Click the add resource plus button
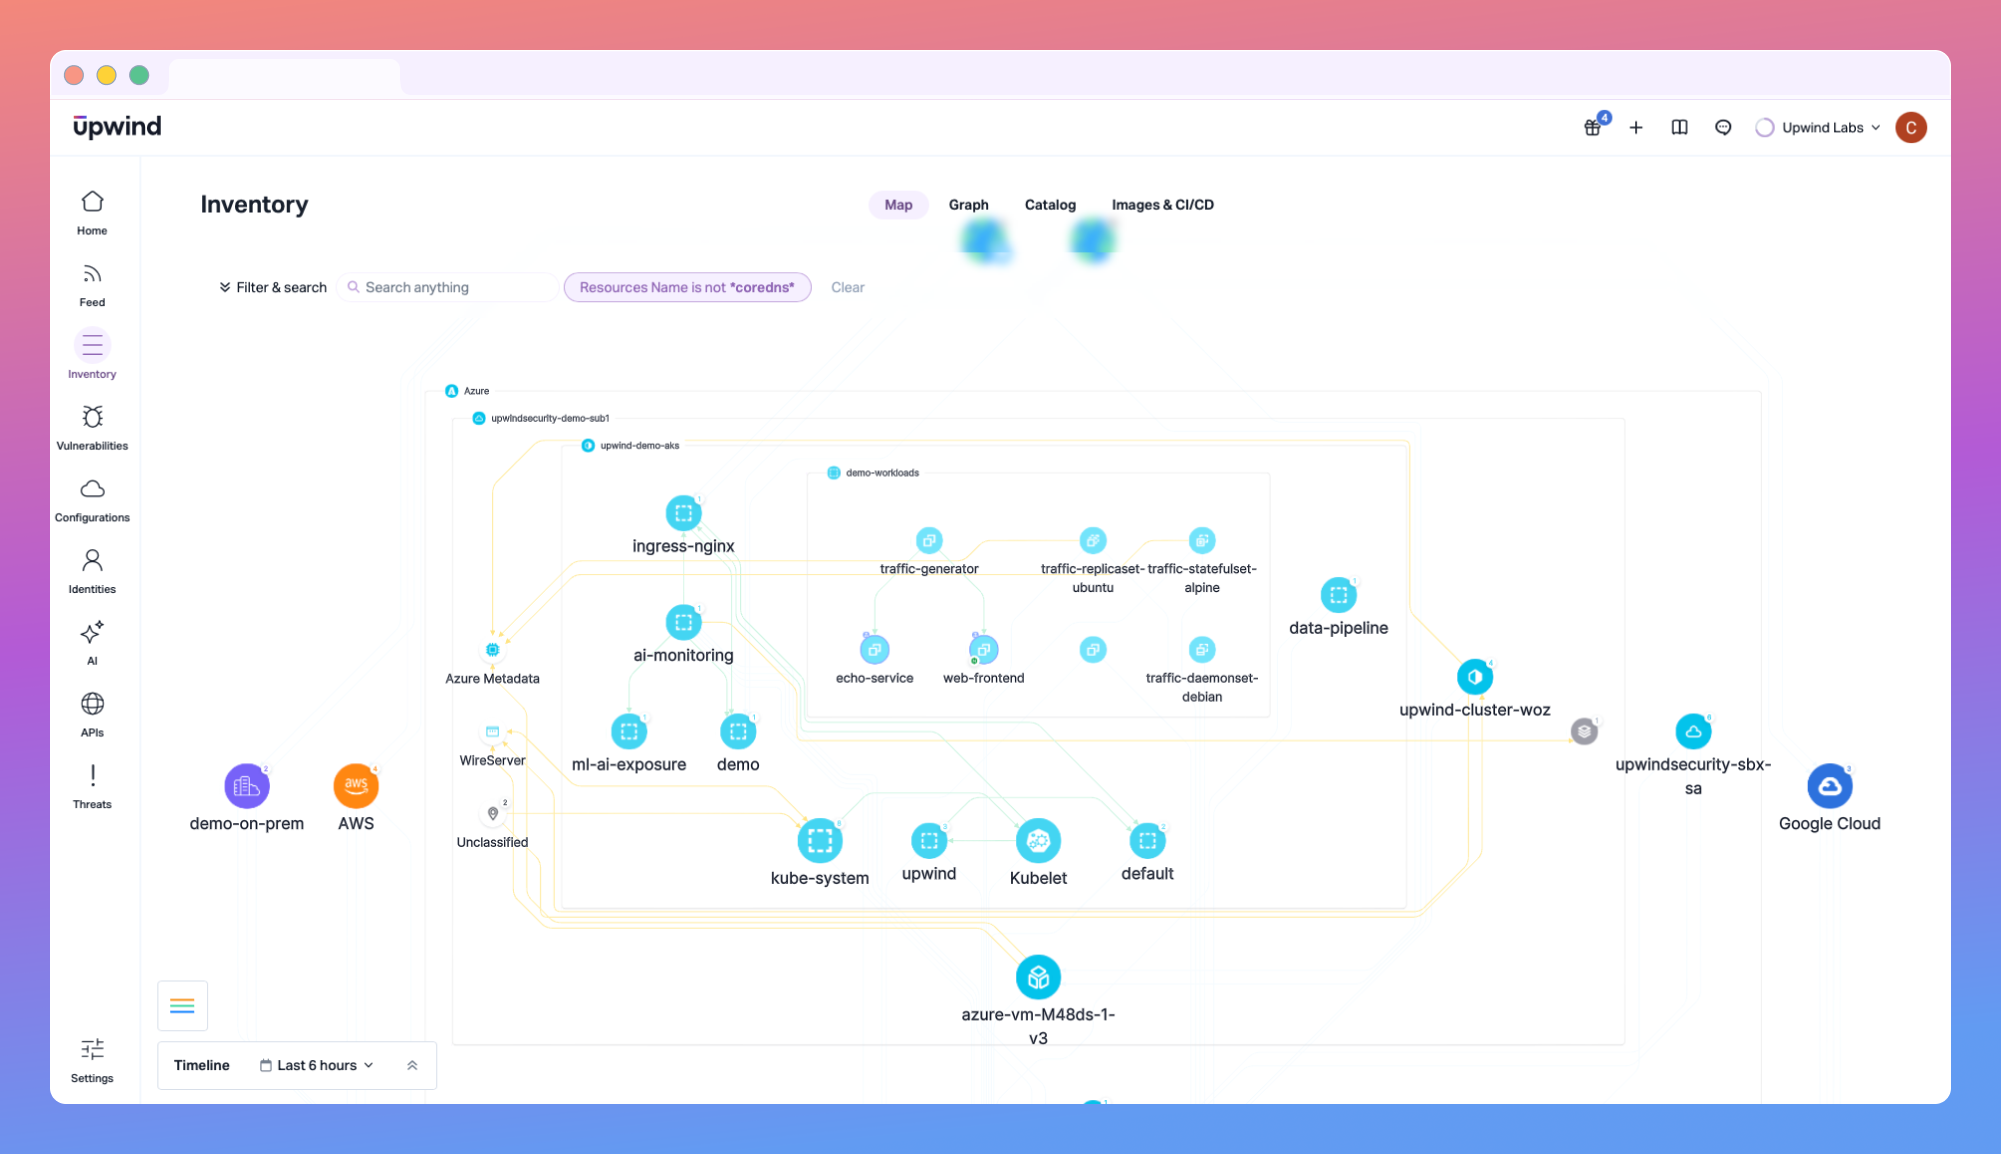The height and width of the screenshot is (1154, 2001). (1636, 127)
